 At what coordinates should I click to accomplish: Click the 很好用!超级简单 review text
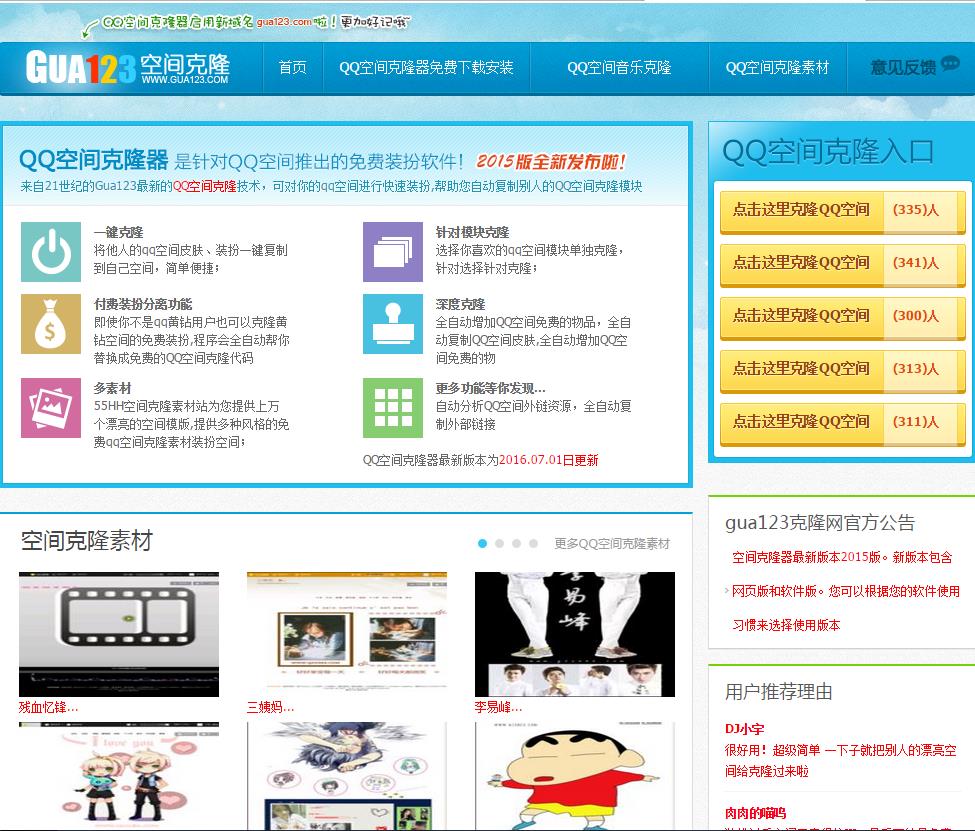840,761
